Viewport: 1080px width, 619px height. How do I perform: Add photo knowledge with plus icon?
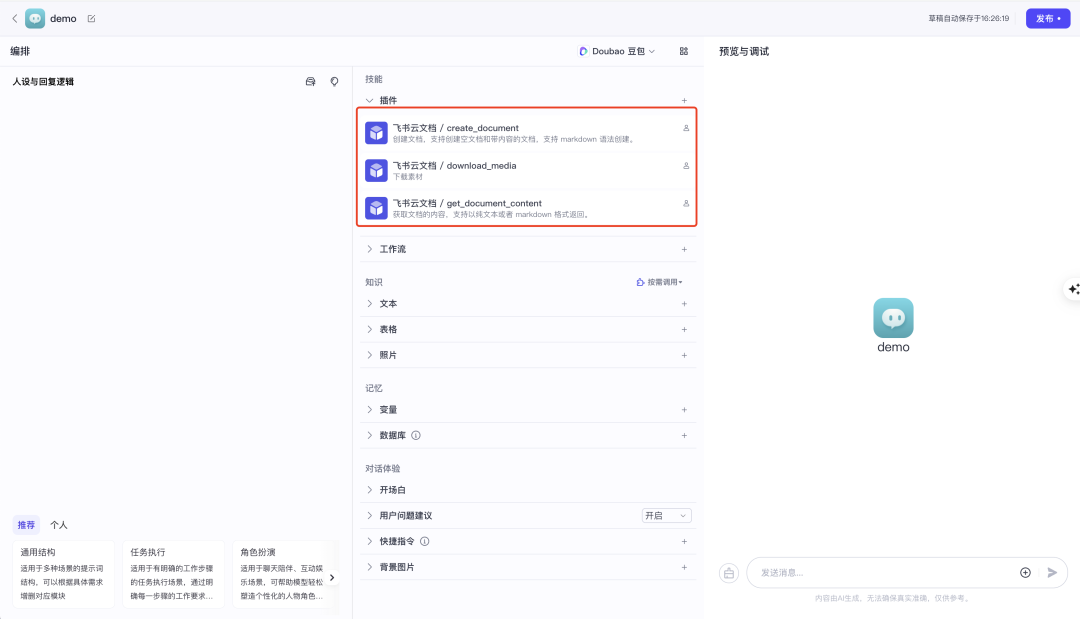(x=684, y=355)
